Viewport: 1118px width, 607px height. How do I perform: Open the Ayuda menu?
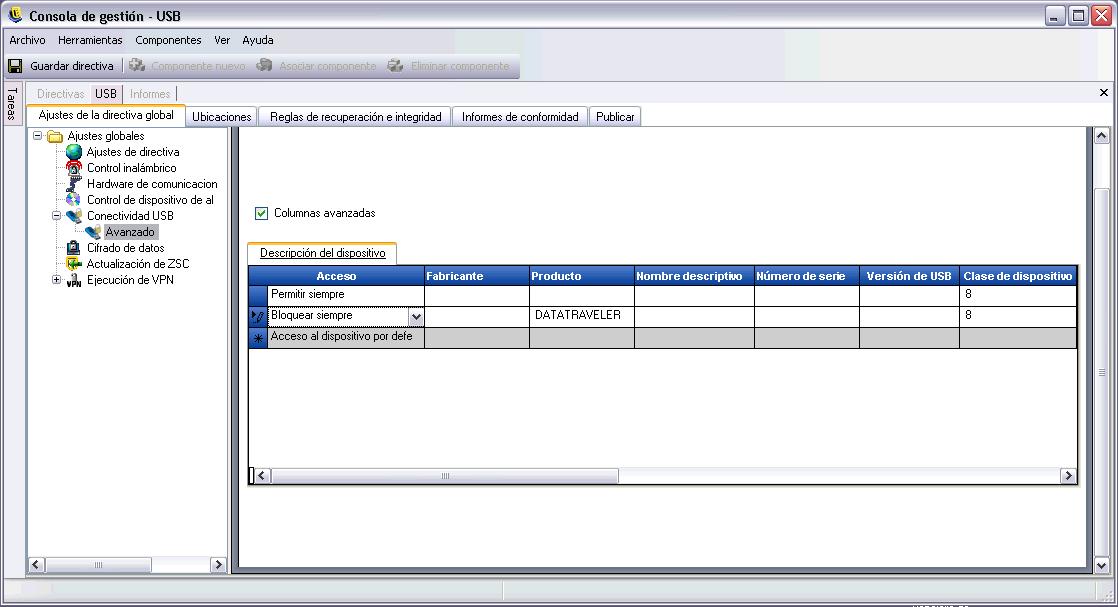(258, 40)
